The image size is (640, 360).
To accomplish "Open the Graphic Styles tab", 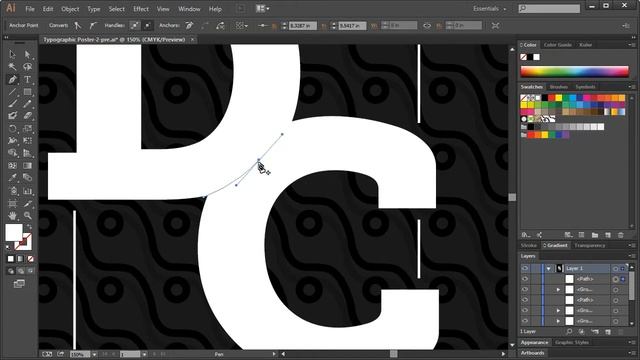I will pos(572,342).
